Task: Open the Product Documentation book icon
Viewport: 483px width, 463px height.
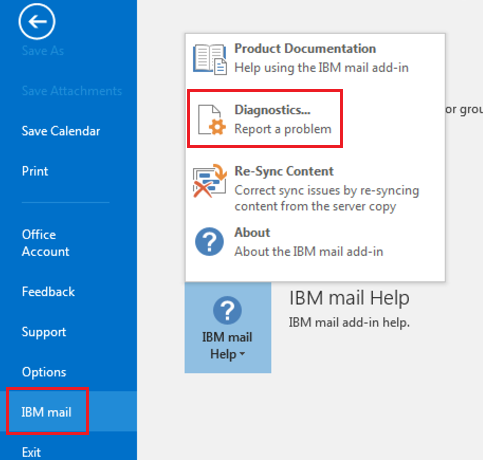Action: tap(210, 59)
